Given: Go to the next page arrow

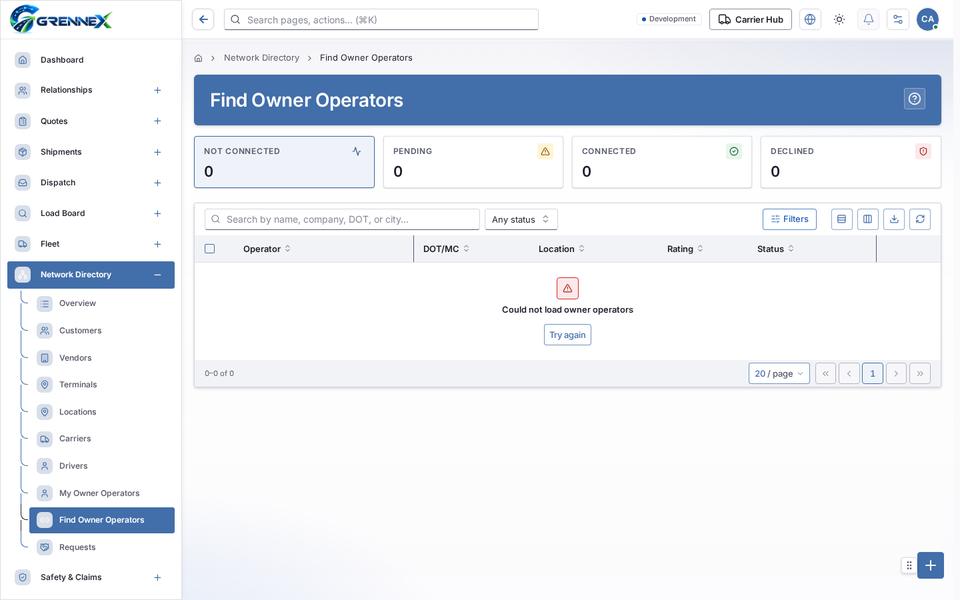Looking at the screenshot, I should click(x=896, y=373).
